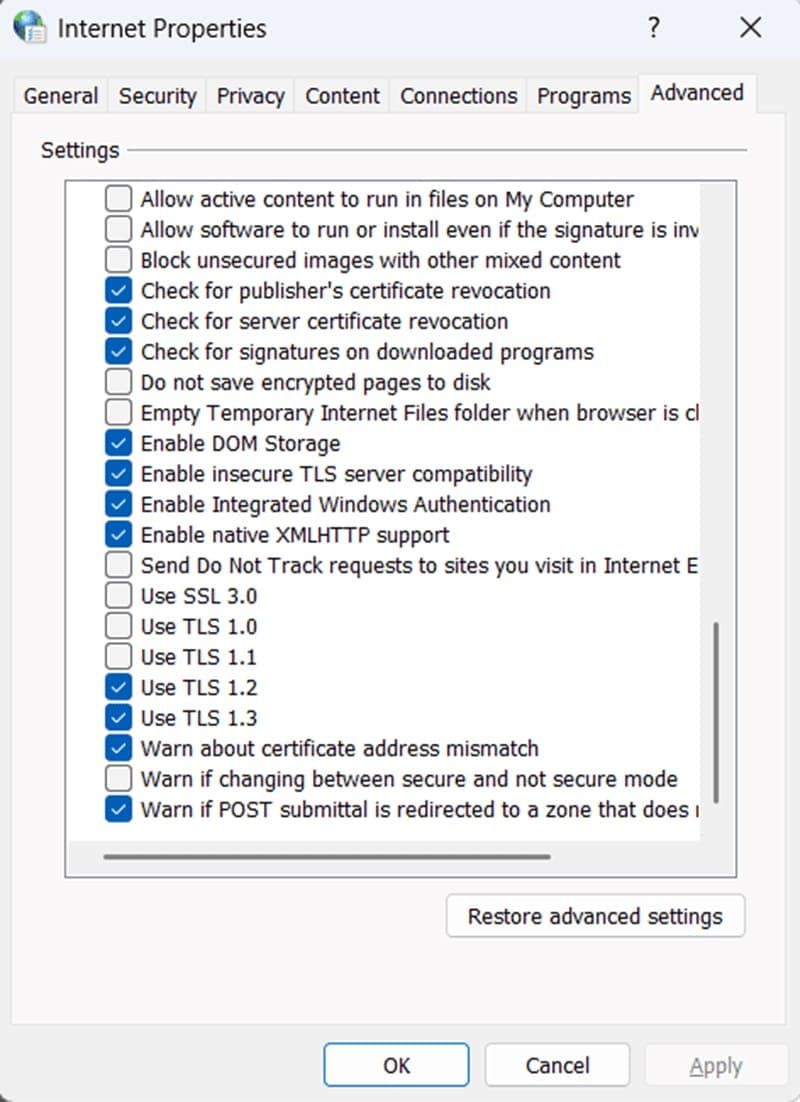This screenshot has width=800, height=1102.
Task: Open the Privacy tab
Action: click(x=250, y=96)
